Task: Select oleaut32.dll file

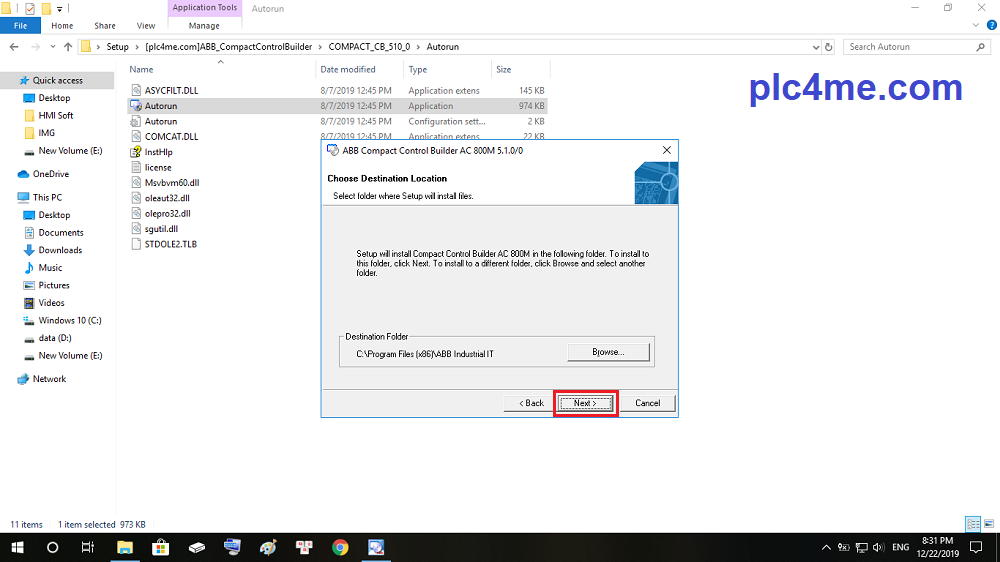Action: tap(166, 198)
